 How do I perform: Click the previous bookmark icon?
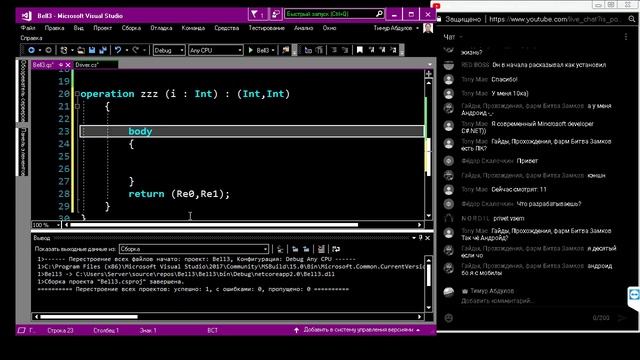click(x=371, y=50)
